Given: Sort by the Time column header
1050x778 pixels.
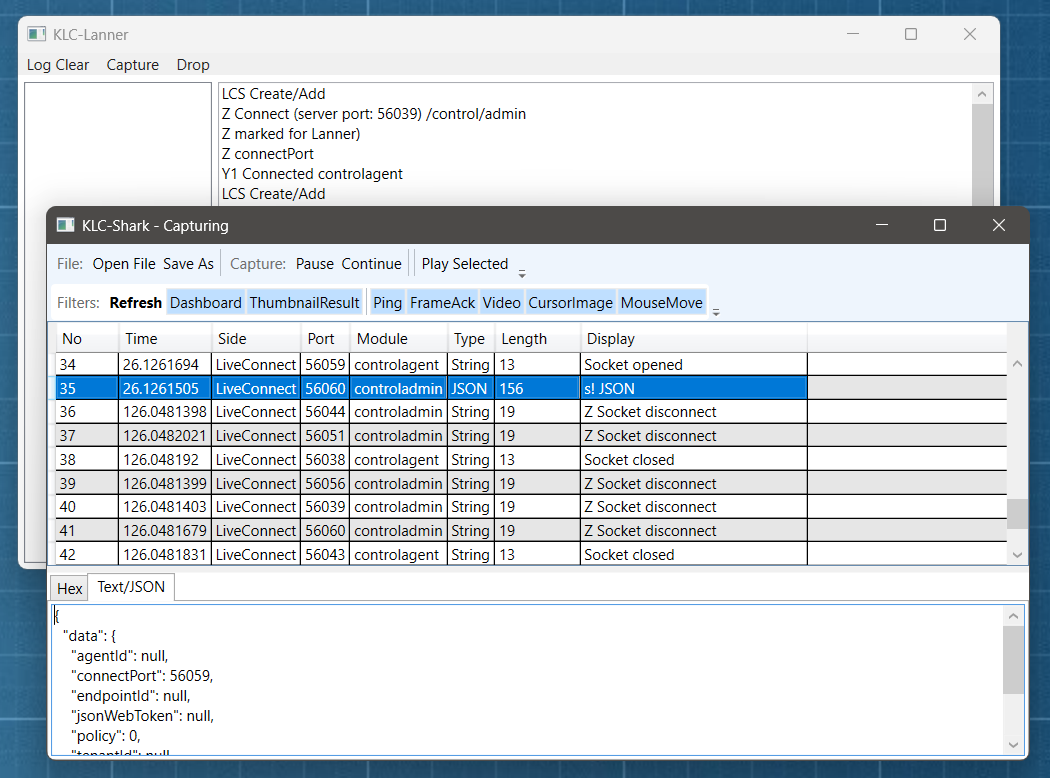Looking at the screenshot, I should tap(165, 339).
